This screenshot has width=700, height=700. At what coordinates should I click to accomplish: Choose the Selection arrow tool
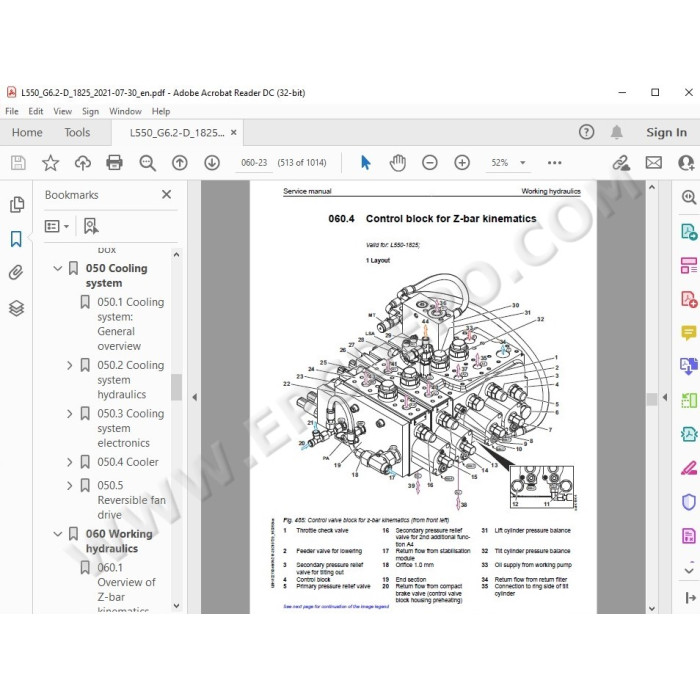coord(366,162)
